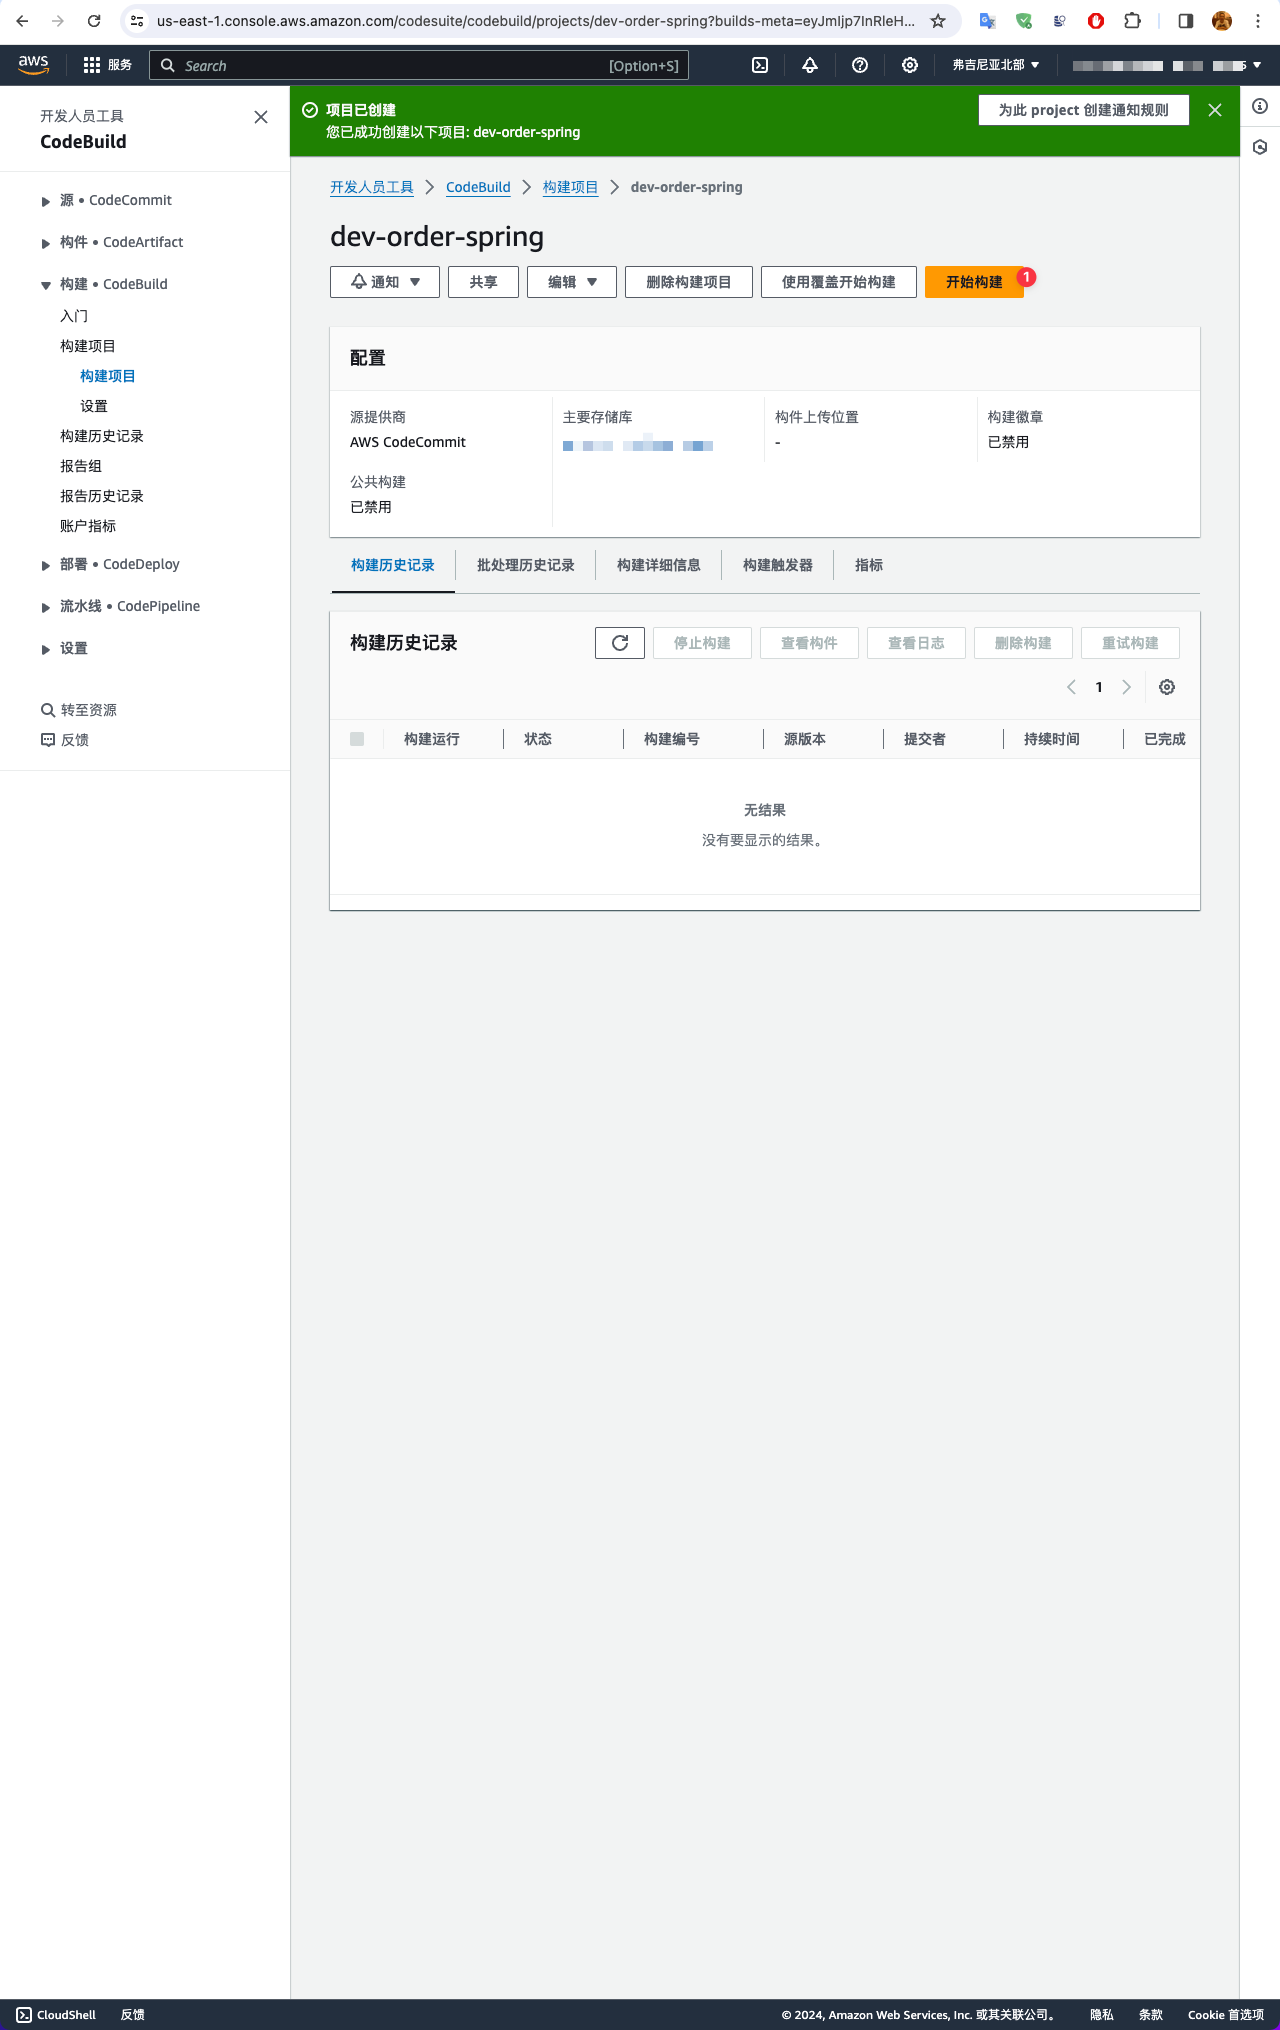This screenshot has height=2030, width=1280.
Task: Open 报告组 in the sidebar
Action: click(x=81, y=466)
